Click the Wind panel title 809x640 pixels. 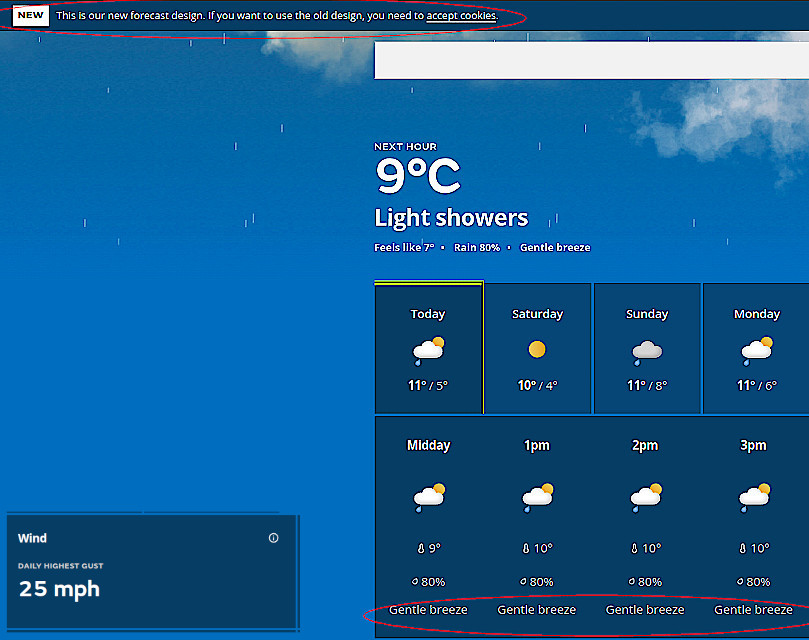tap(33, 538)
